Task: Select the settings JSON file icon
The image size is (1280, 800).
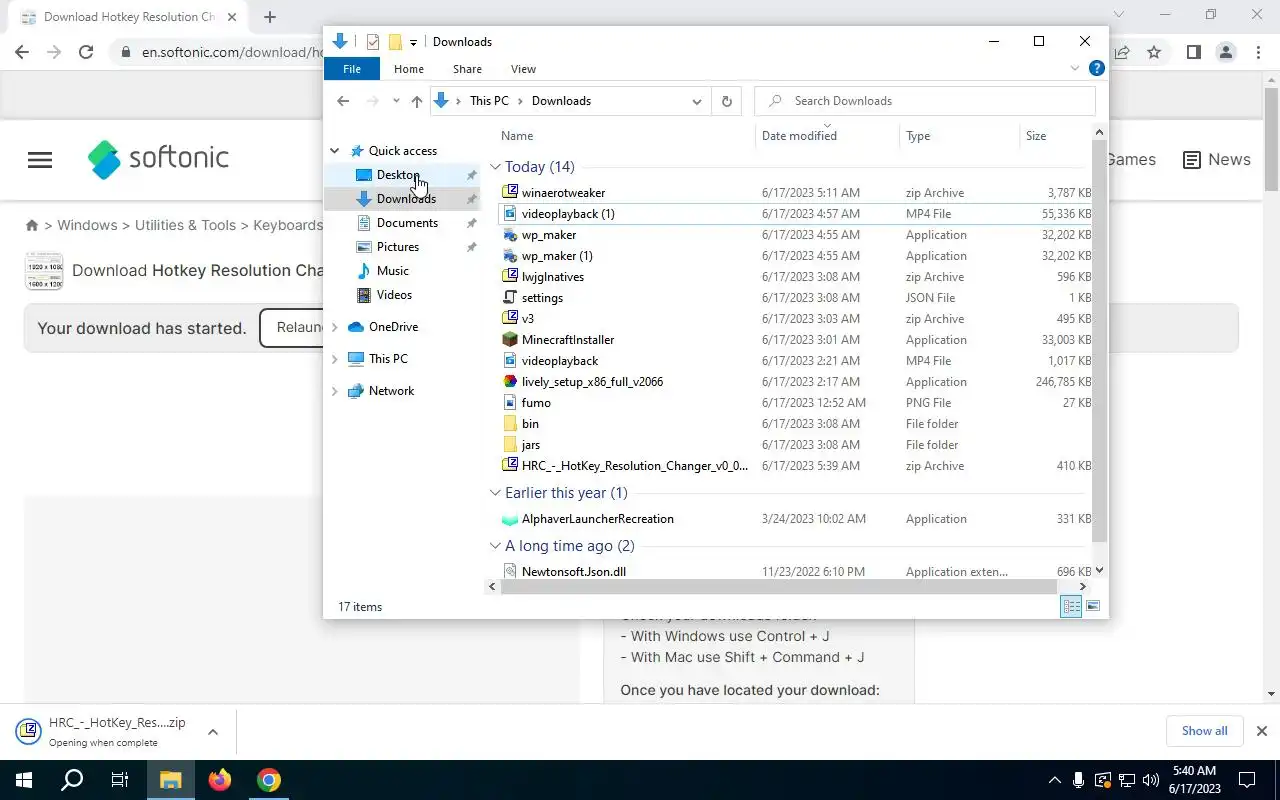Action: (510, 297)
